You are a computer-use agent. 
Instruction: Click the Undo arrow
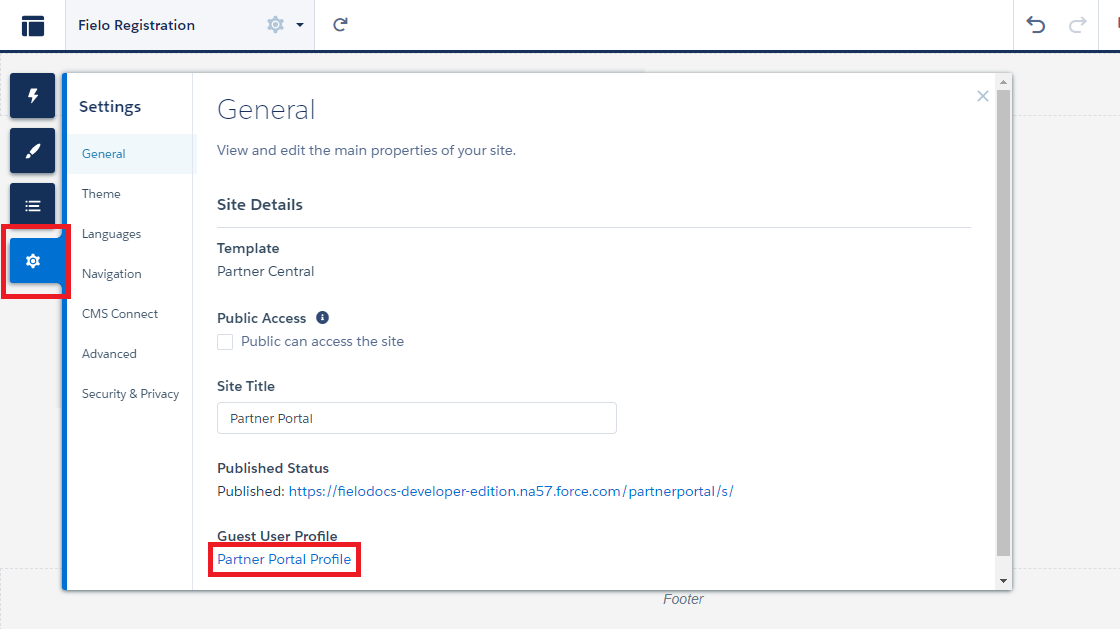point(1036,25)
